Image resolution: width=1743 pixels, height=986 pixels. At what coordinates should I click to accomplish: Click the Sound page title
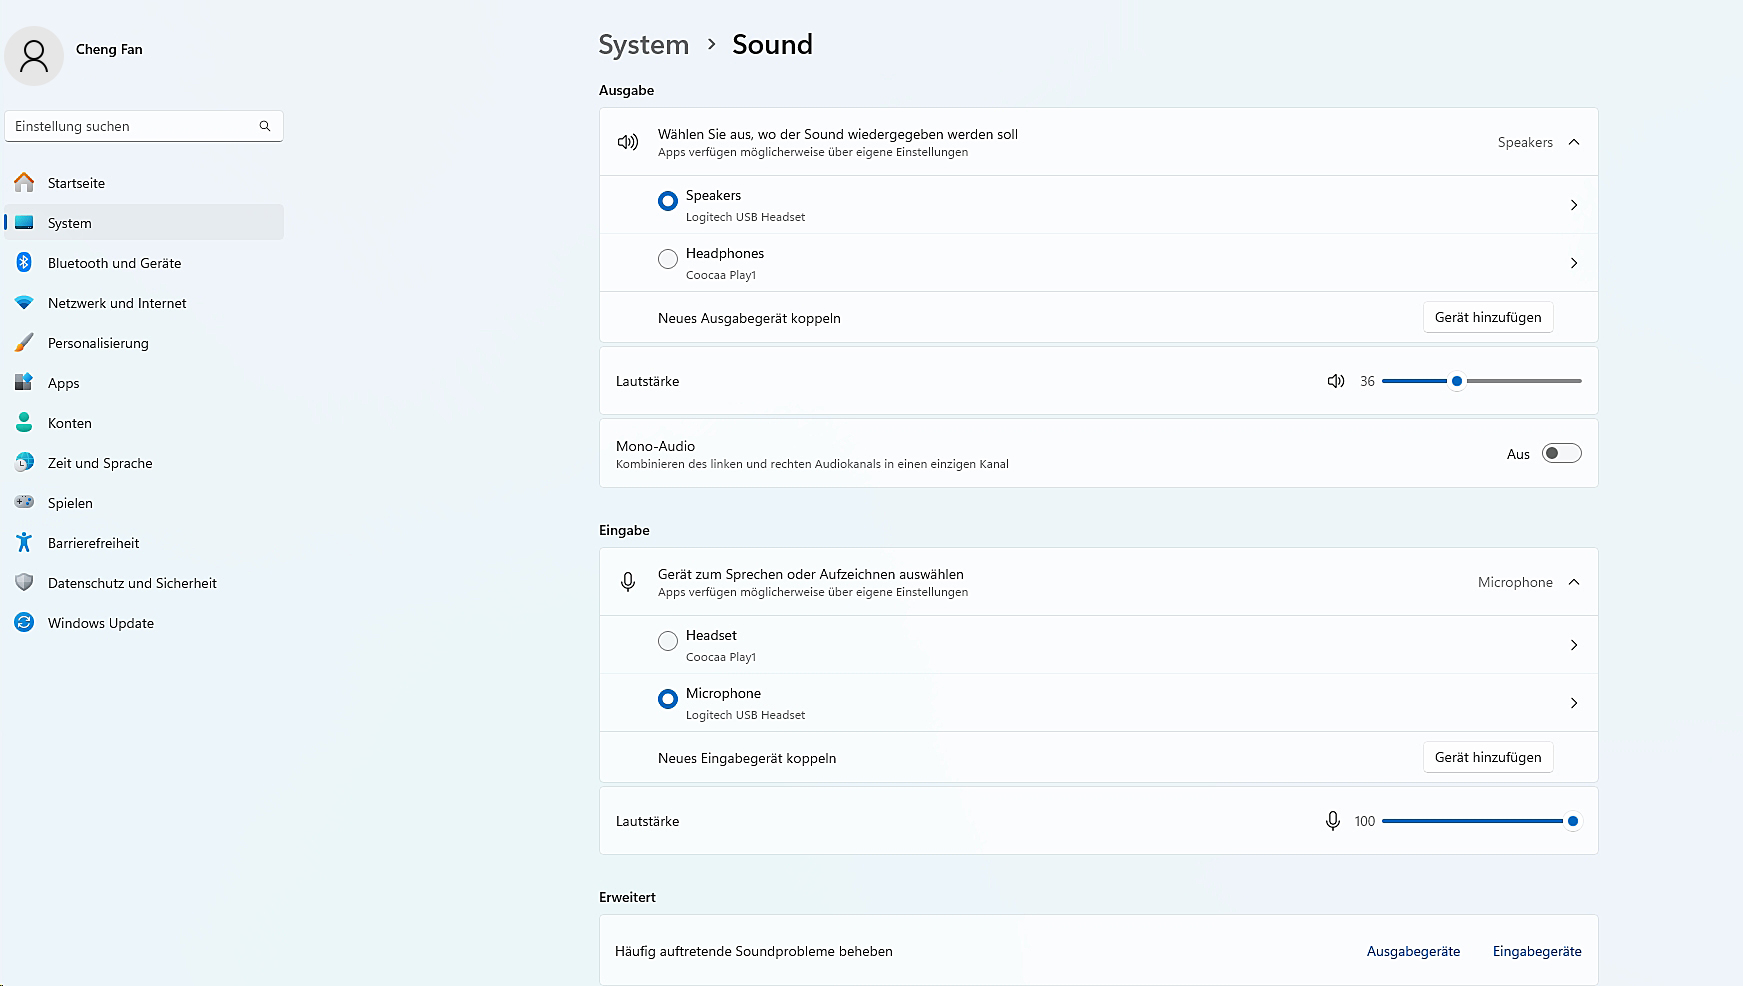coord(772,45)
